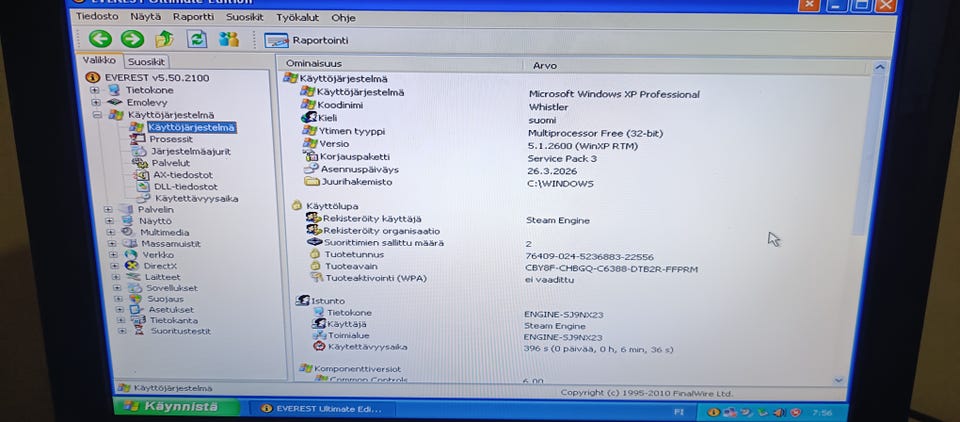
Task: Go up one level with the folder arrow icon
Action: (164, 39)
